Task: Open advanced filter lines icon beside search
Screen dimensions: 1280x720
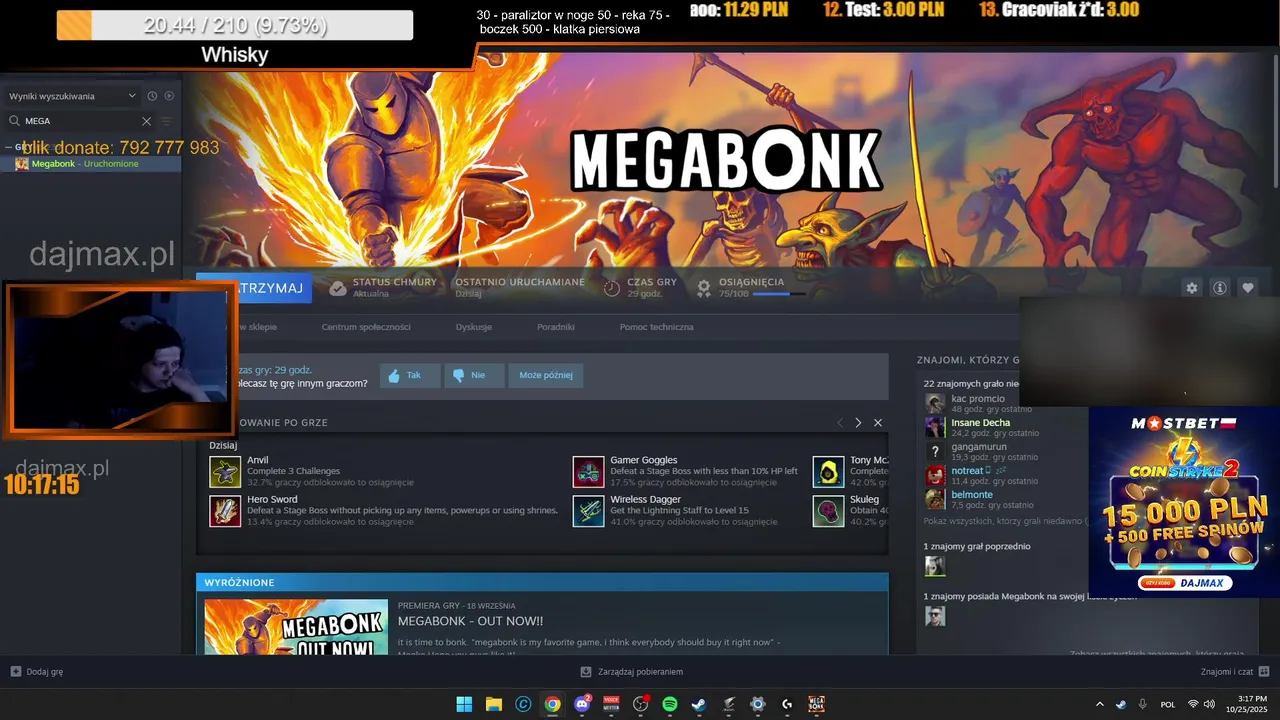Action: [x=167, y=121]
